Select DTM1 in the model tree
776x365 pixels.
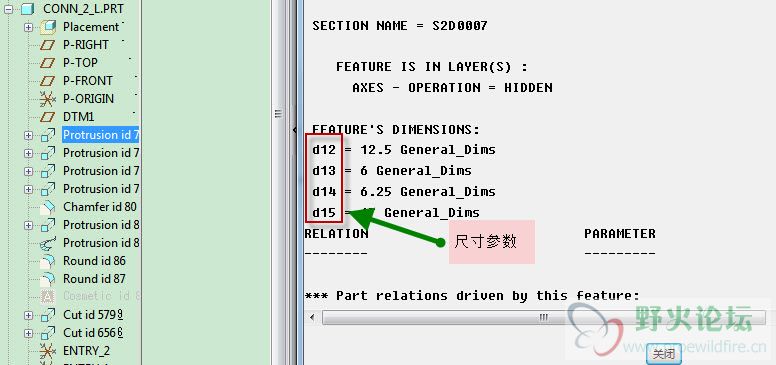78,117
